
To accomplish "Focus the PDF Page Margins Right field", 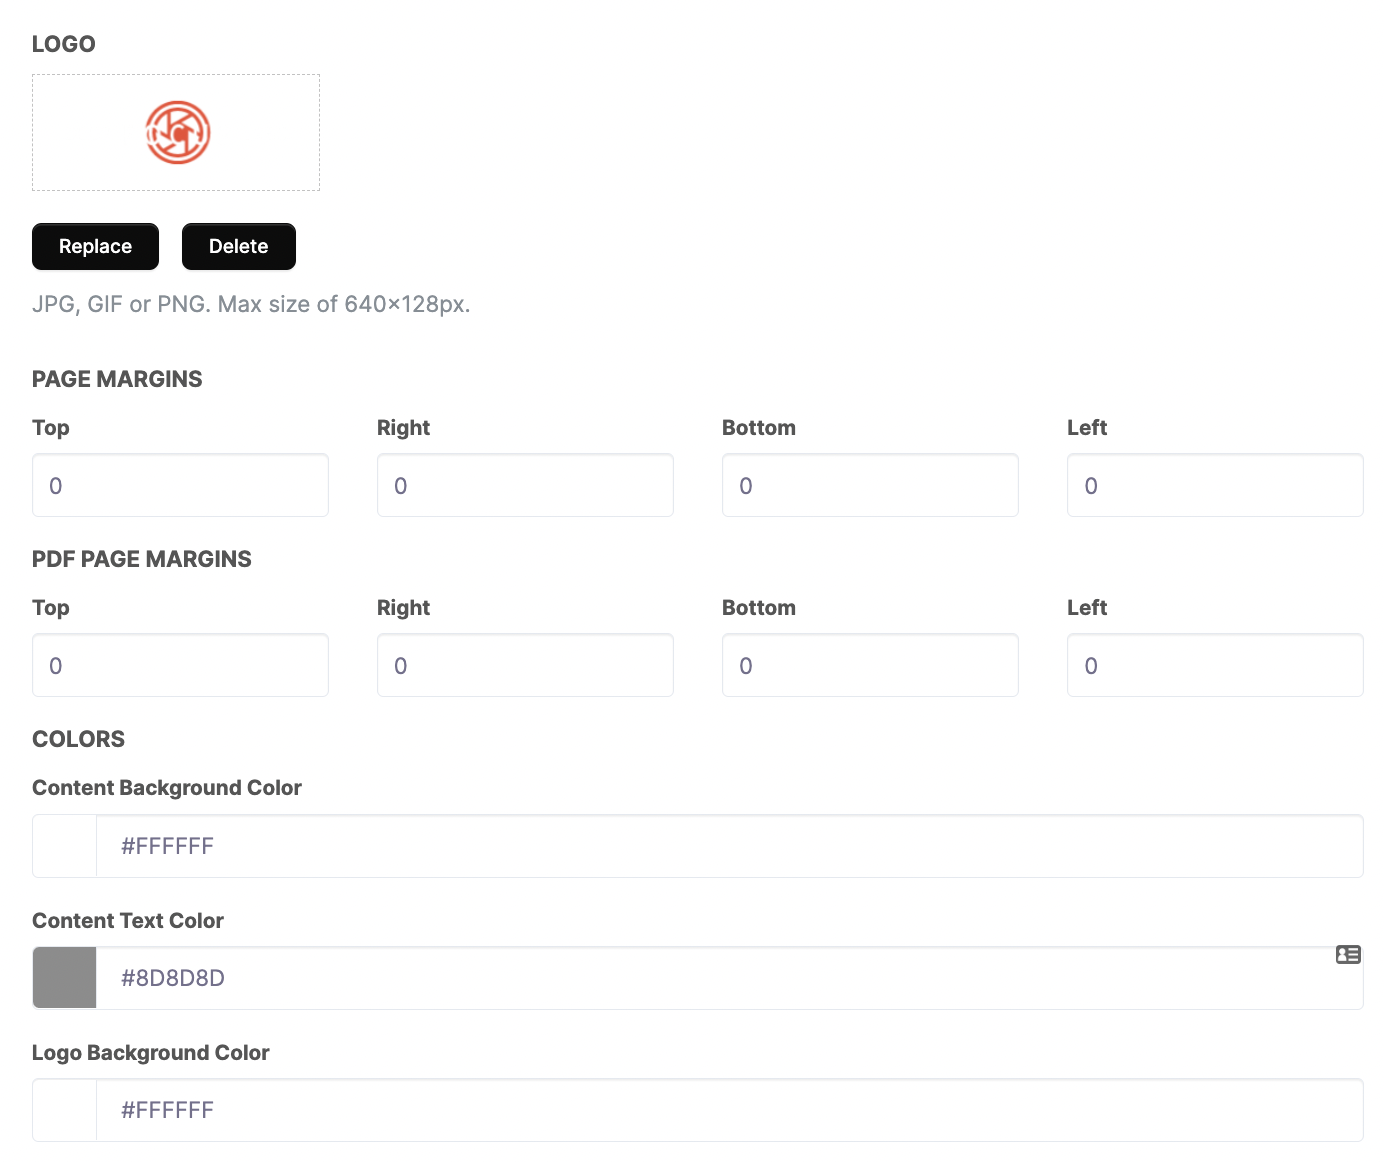I will coord(525,665).
